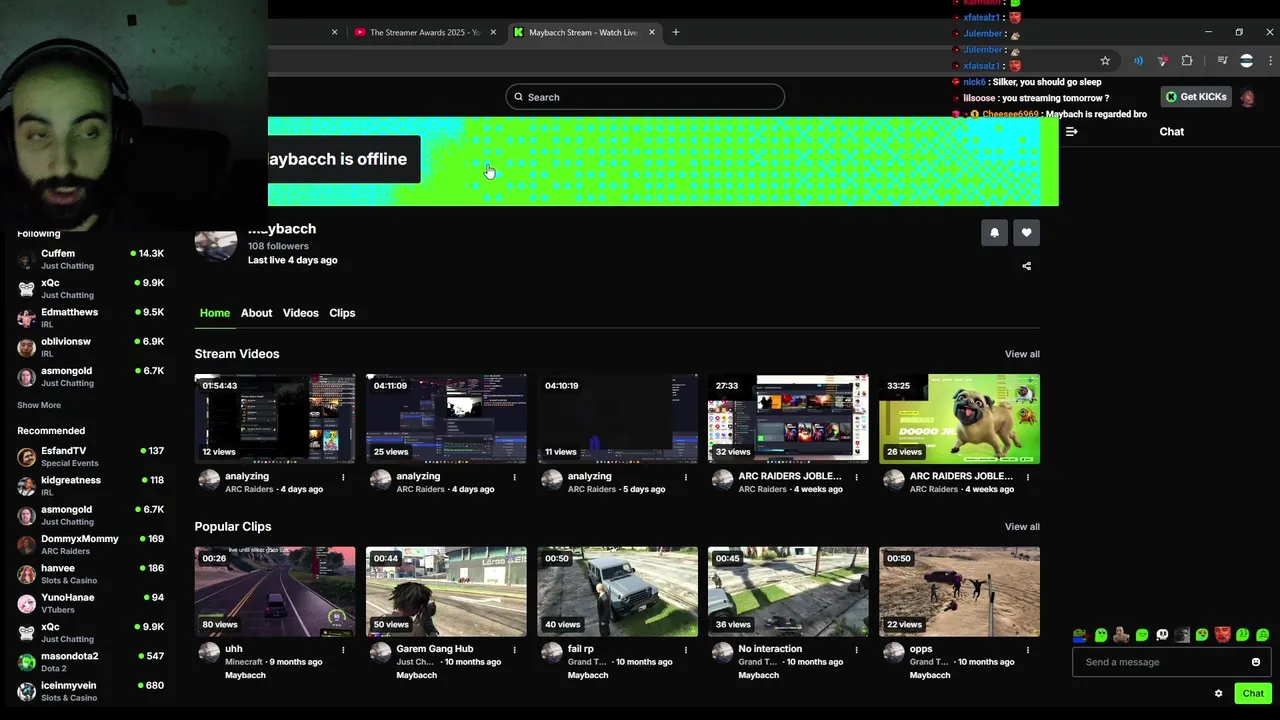Open the 33:25 pug thumbnail video
This screenshot has height=720, width=1280.
tap(959, 419)
